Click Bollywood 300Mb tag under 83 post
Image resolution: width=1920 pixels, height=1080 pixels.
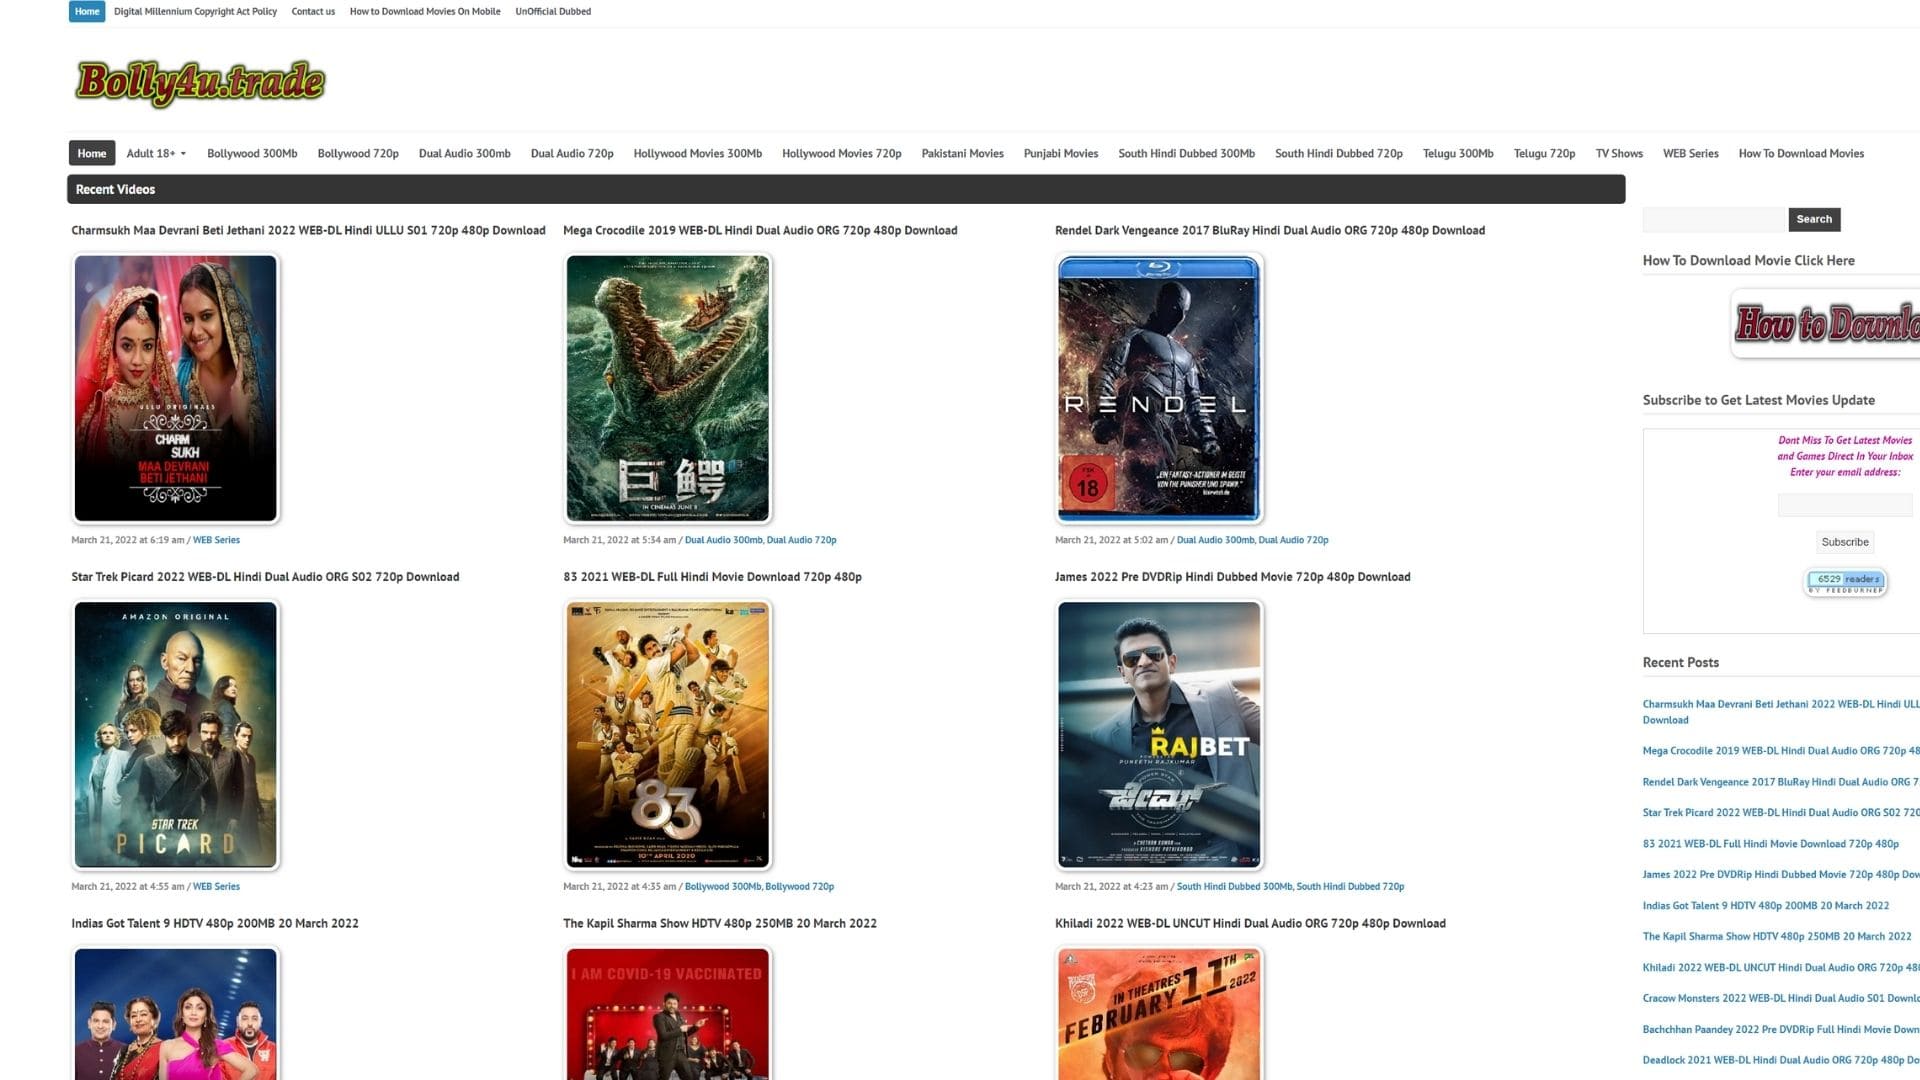pyautogui.click(x=722, y=887)
